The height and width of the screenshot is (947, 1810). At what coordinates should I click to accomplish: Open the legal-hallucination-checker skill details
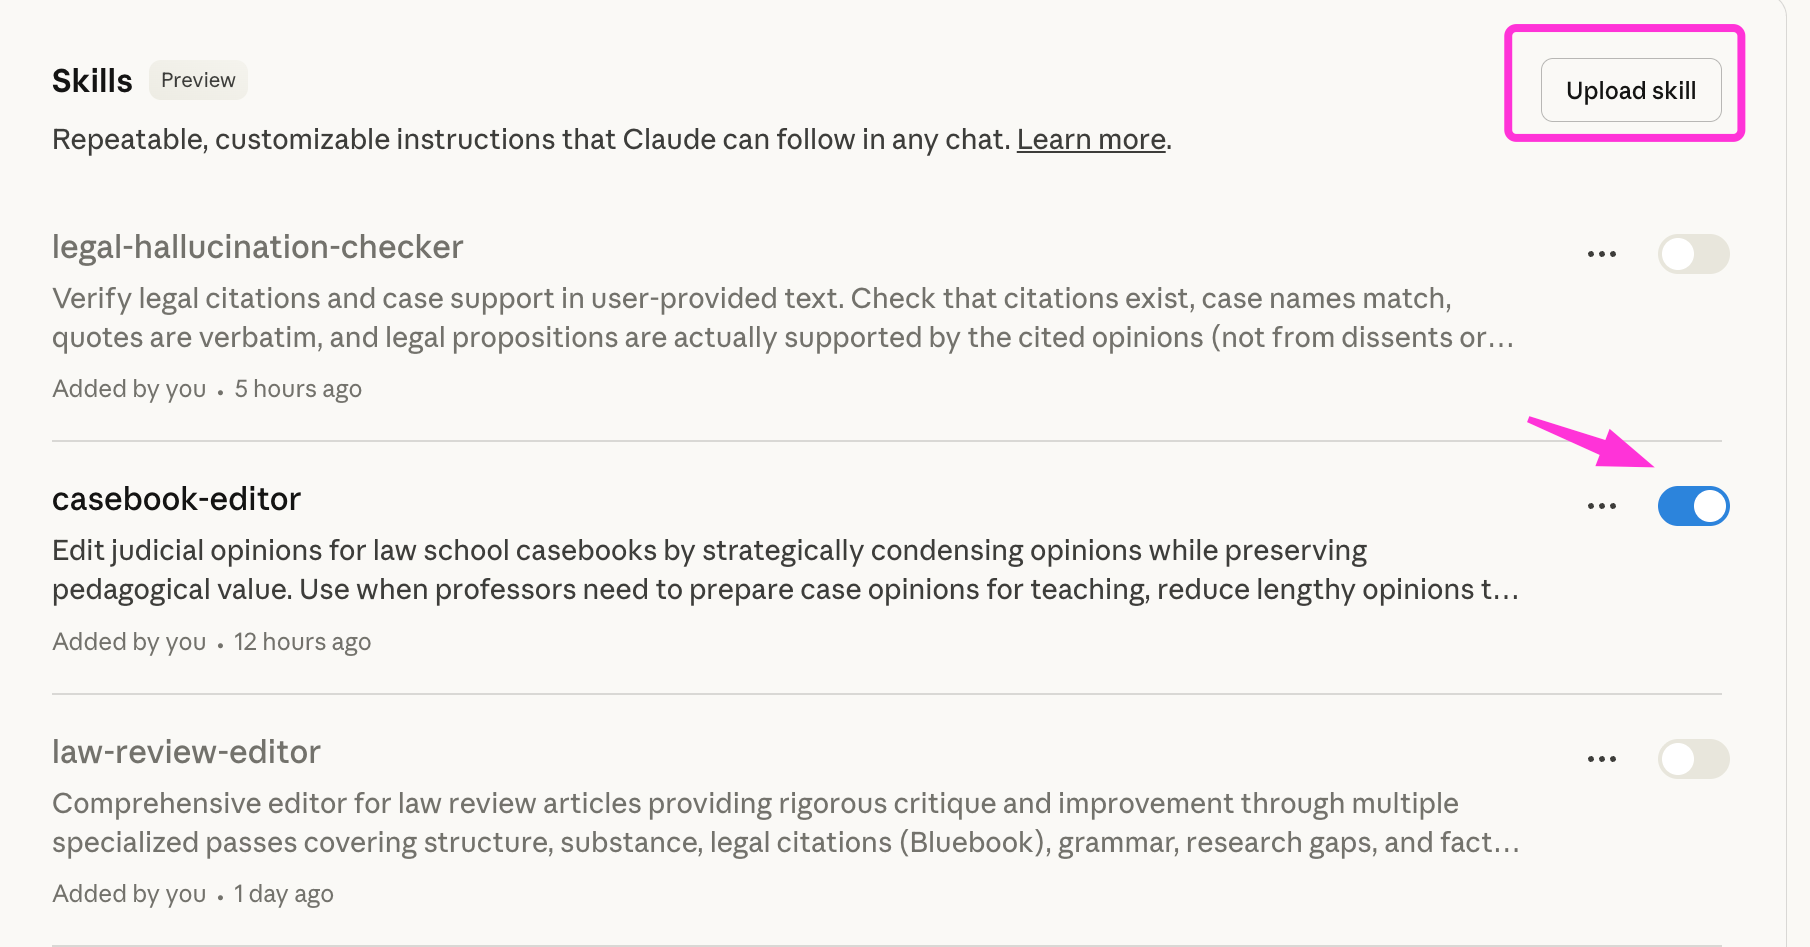[x=257, y=246]
